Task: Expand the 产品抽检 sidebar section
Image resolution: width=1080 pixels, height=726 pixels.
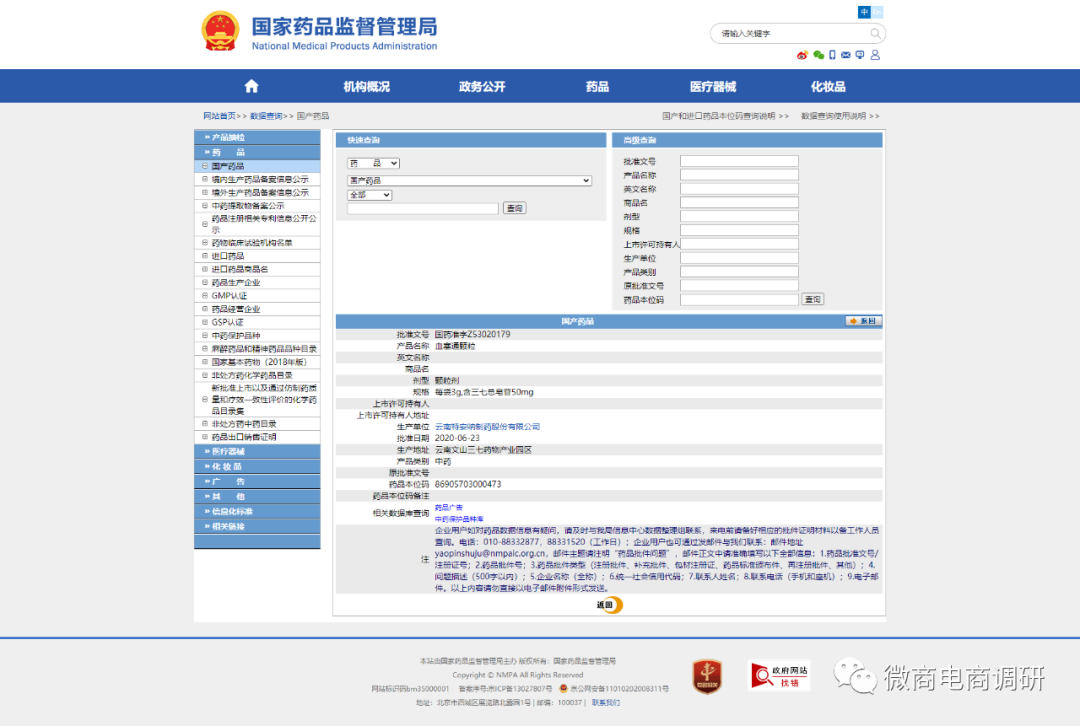Action: pyautogui.click(x=257, y=137)
